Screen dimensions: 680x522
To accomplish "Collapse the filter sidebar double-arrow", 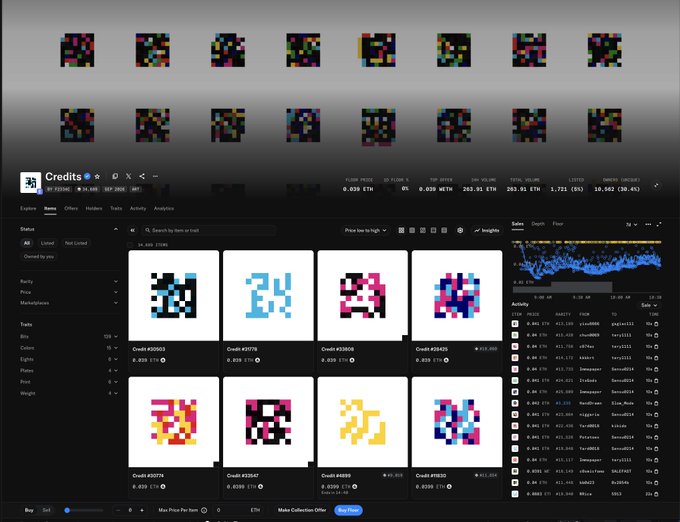I will coord(133,230).
